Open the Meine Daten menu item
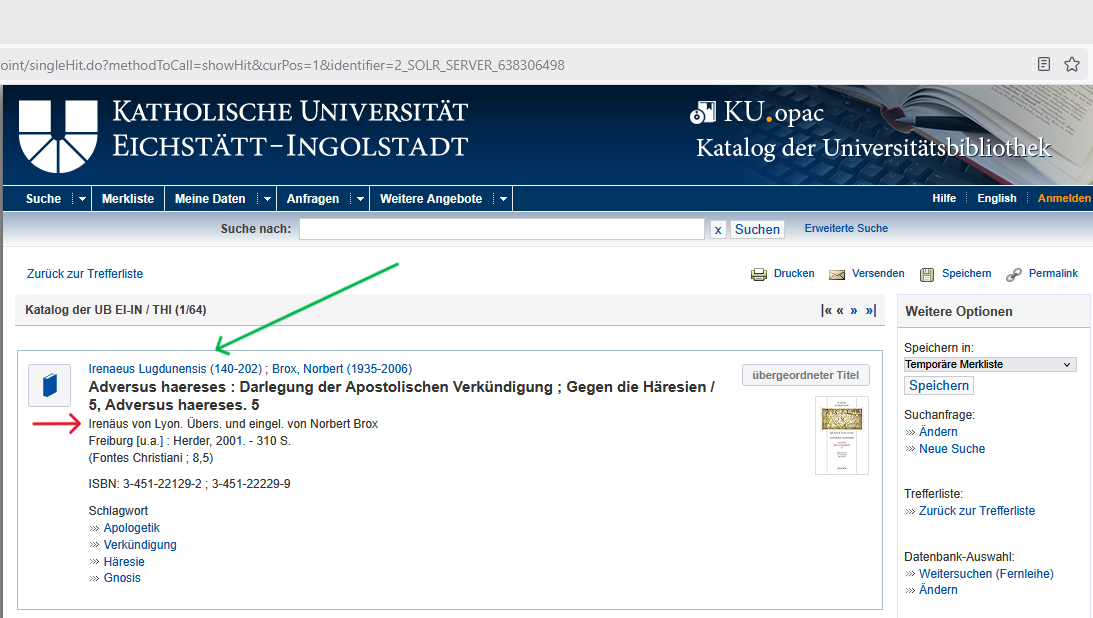1093x618 pixels. pyautogui.click(x=210, y=199)
